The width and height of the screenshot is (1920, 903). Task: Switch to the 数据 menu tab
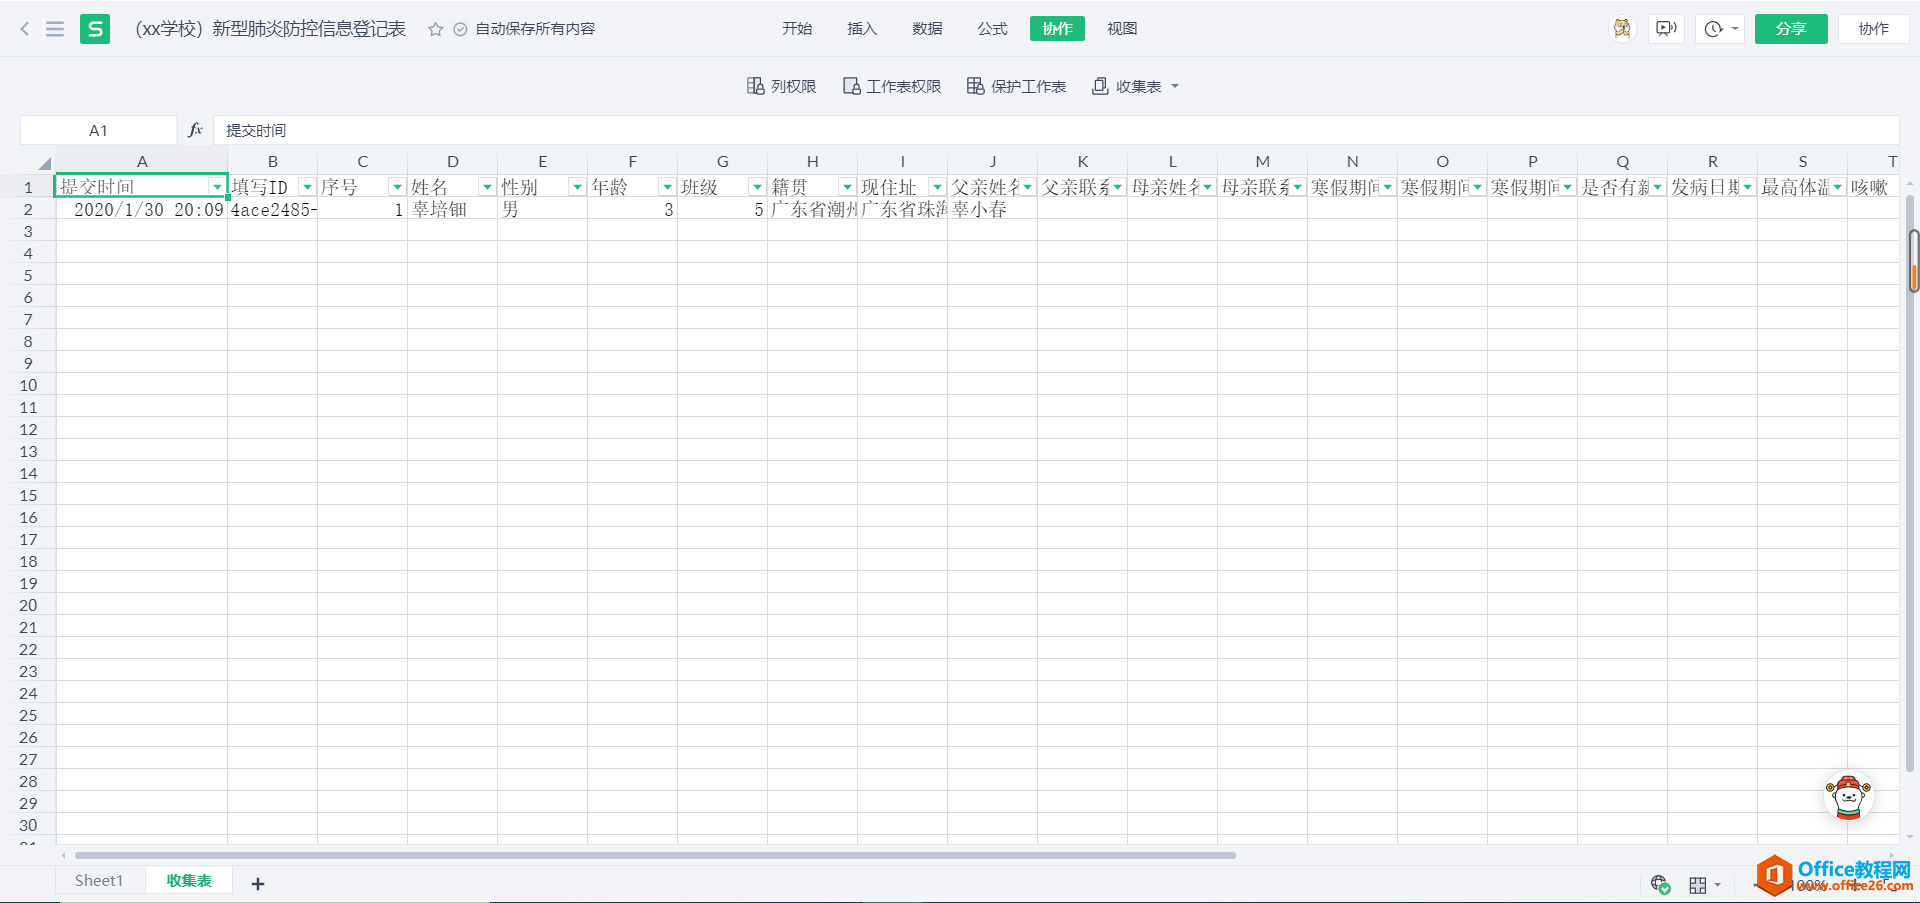coord(927,29)
